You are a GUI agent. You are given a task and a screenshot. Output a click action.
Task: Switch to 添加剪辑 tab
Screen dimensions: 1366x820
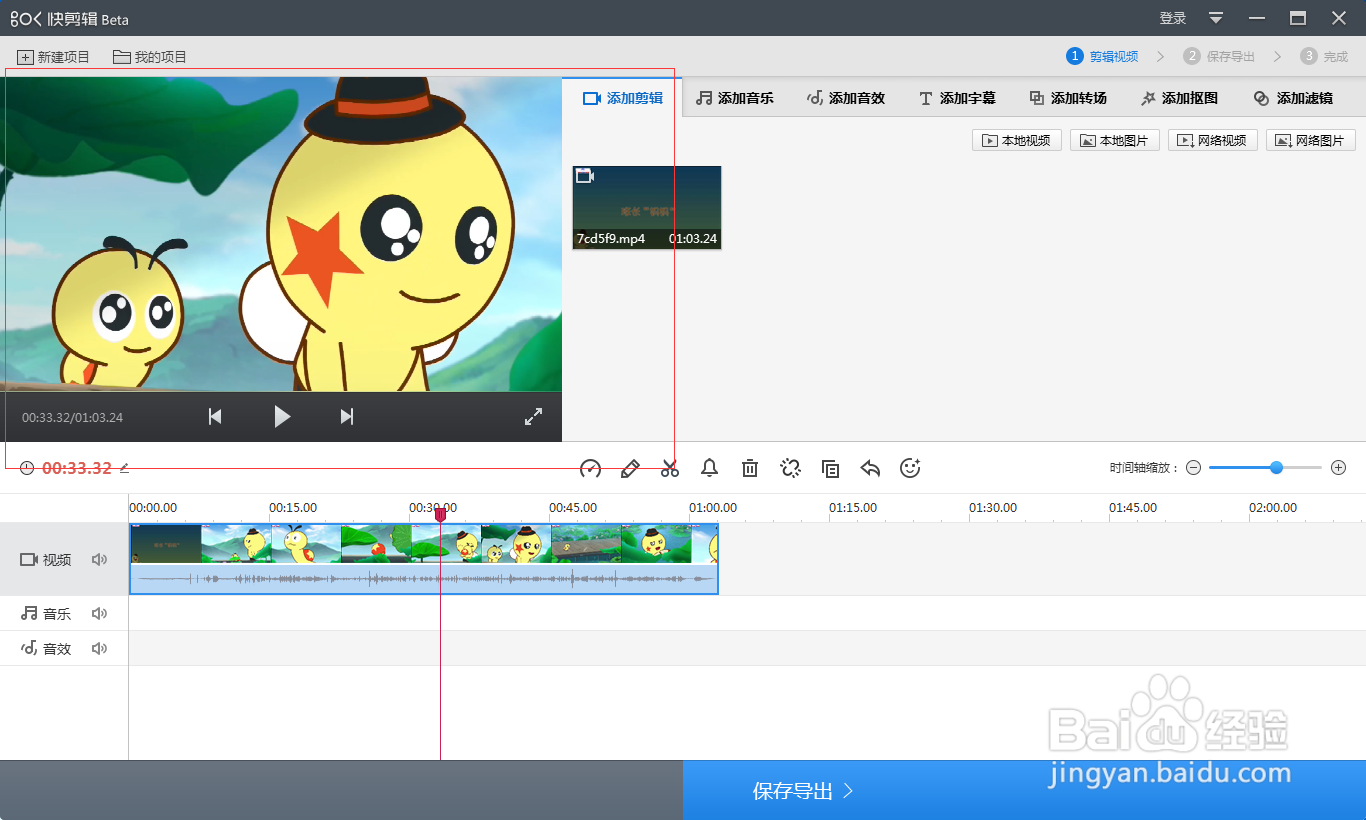coord(623,98)
